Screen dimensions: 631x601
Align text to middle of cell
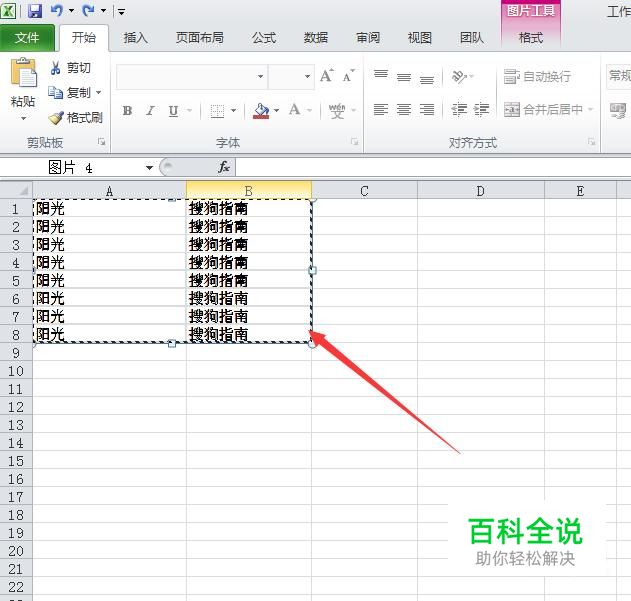[x=404, y=76]
